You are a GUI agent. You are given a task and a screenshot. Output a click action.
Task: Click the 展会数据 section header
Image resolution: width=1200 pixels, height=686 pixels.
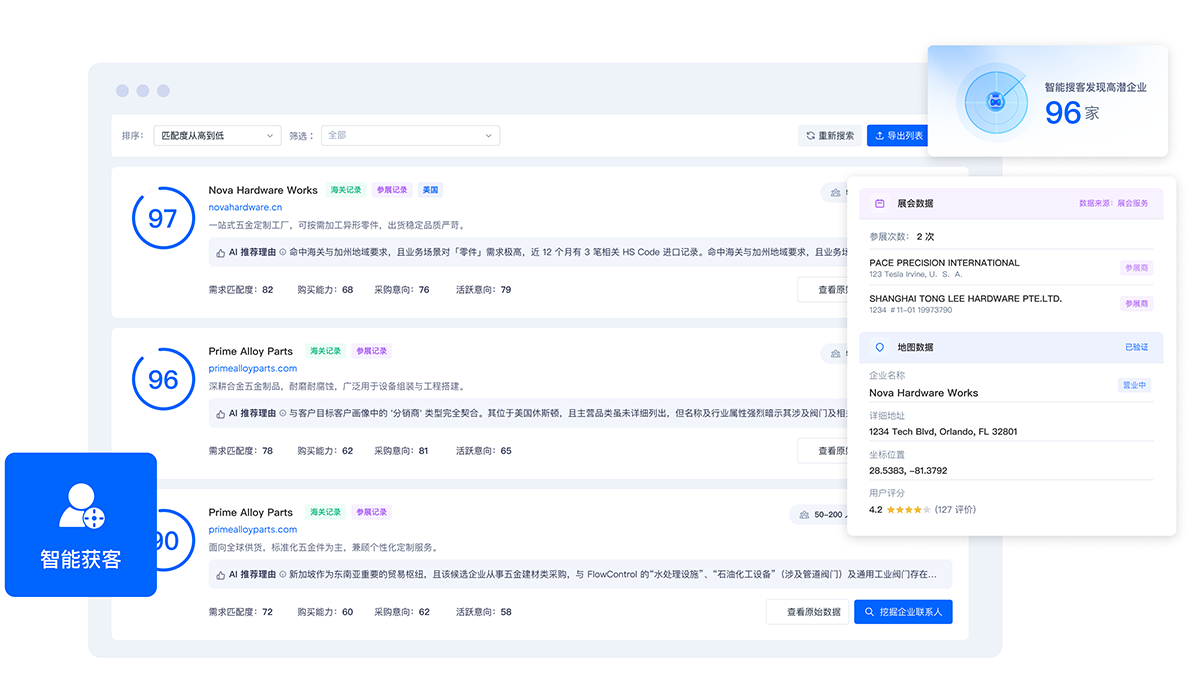[1011, 203]
